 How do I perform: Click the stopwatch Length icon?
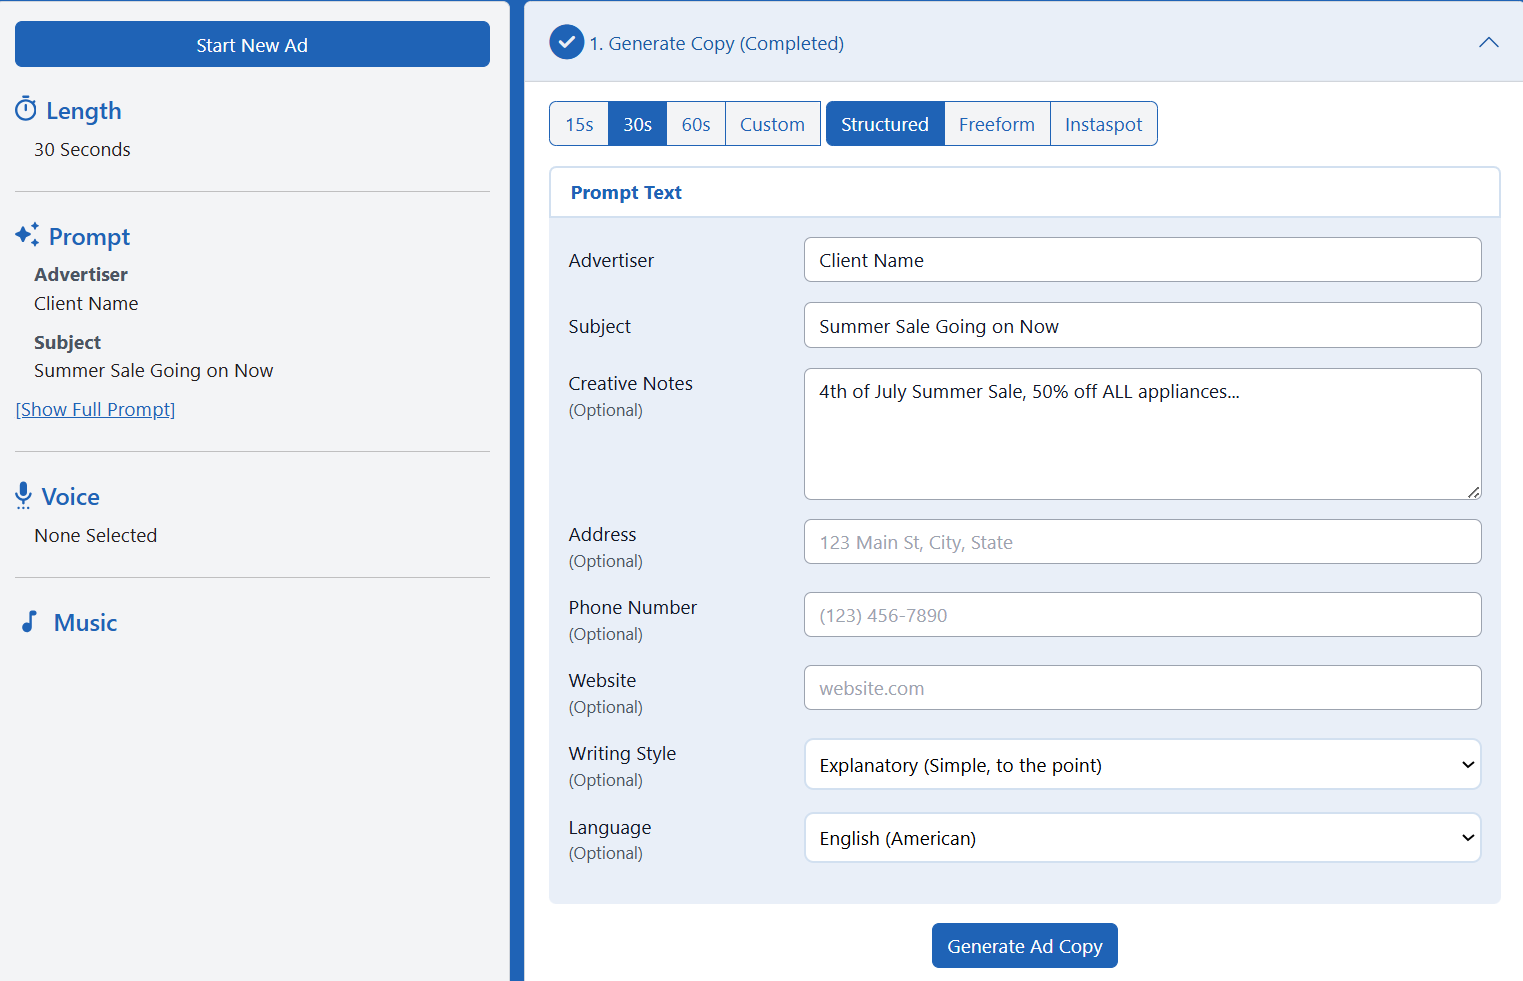point(26,110)
